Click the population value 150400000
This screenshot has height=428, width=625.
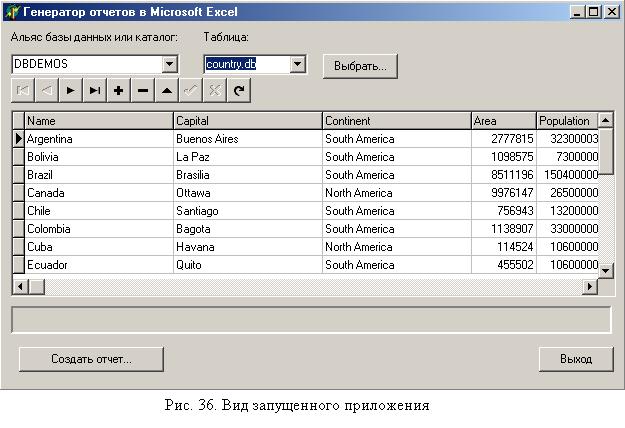[x=567, y=175]
